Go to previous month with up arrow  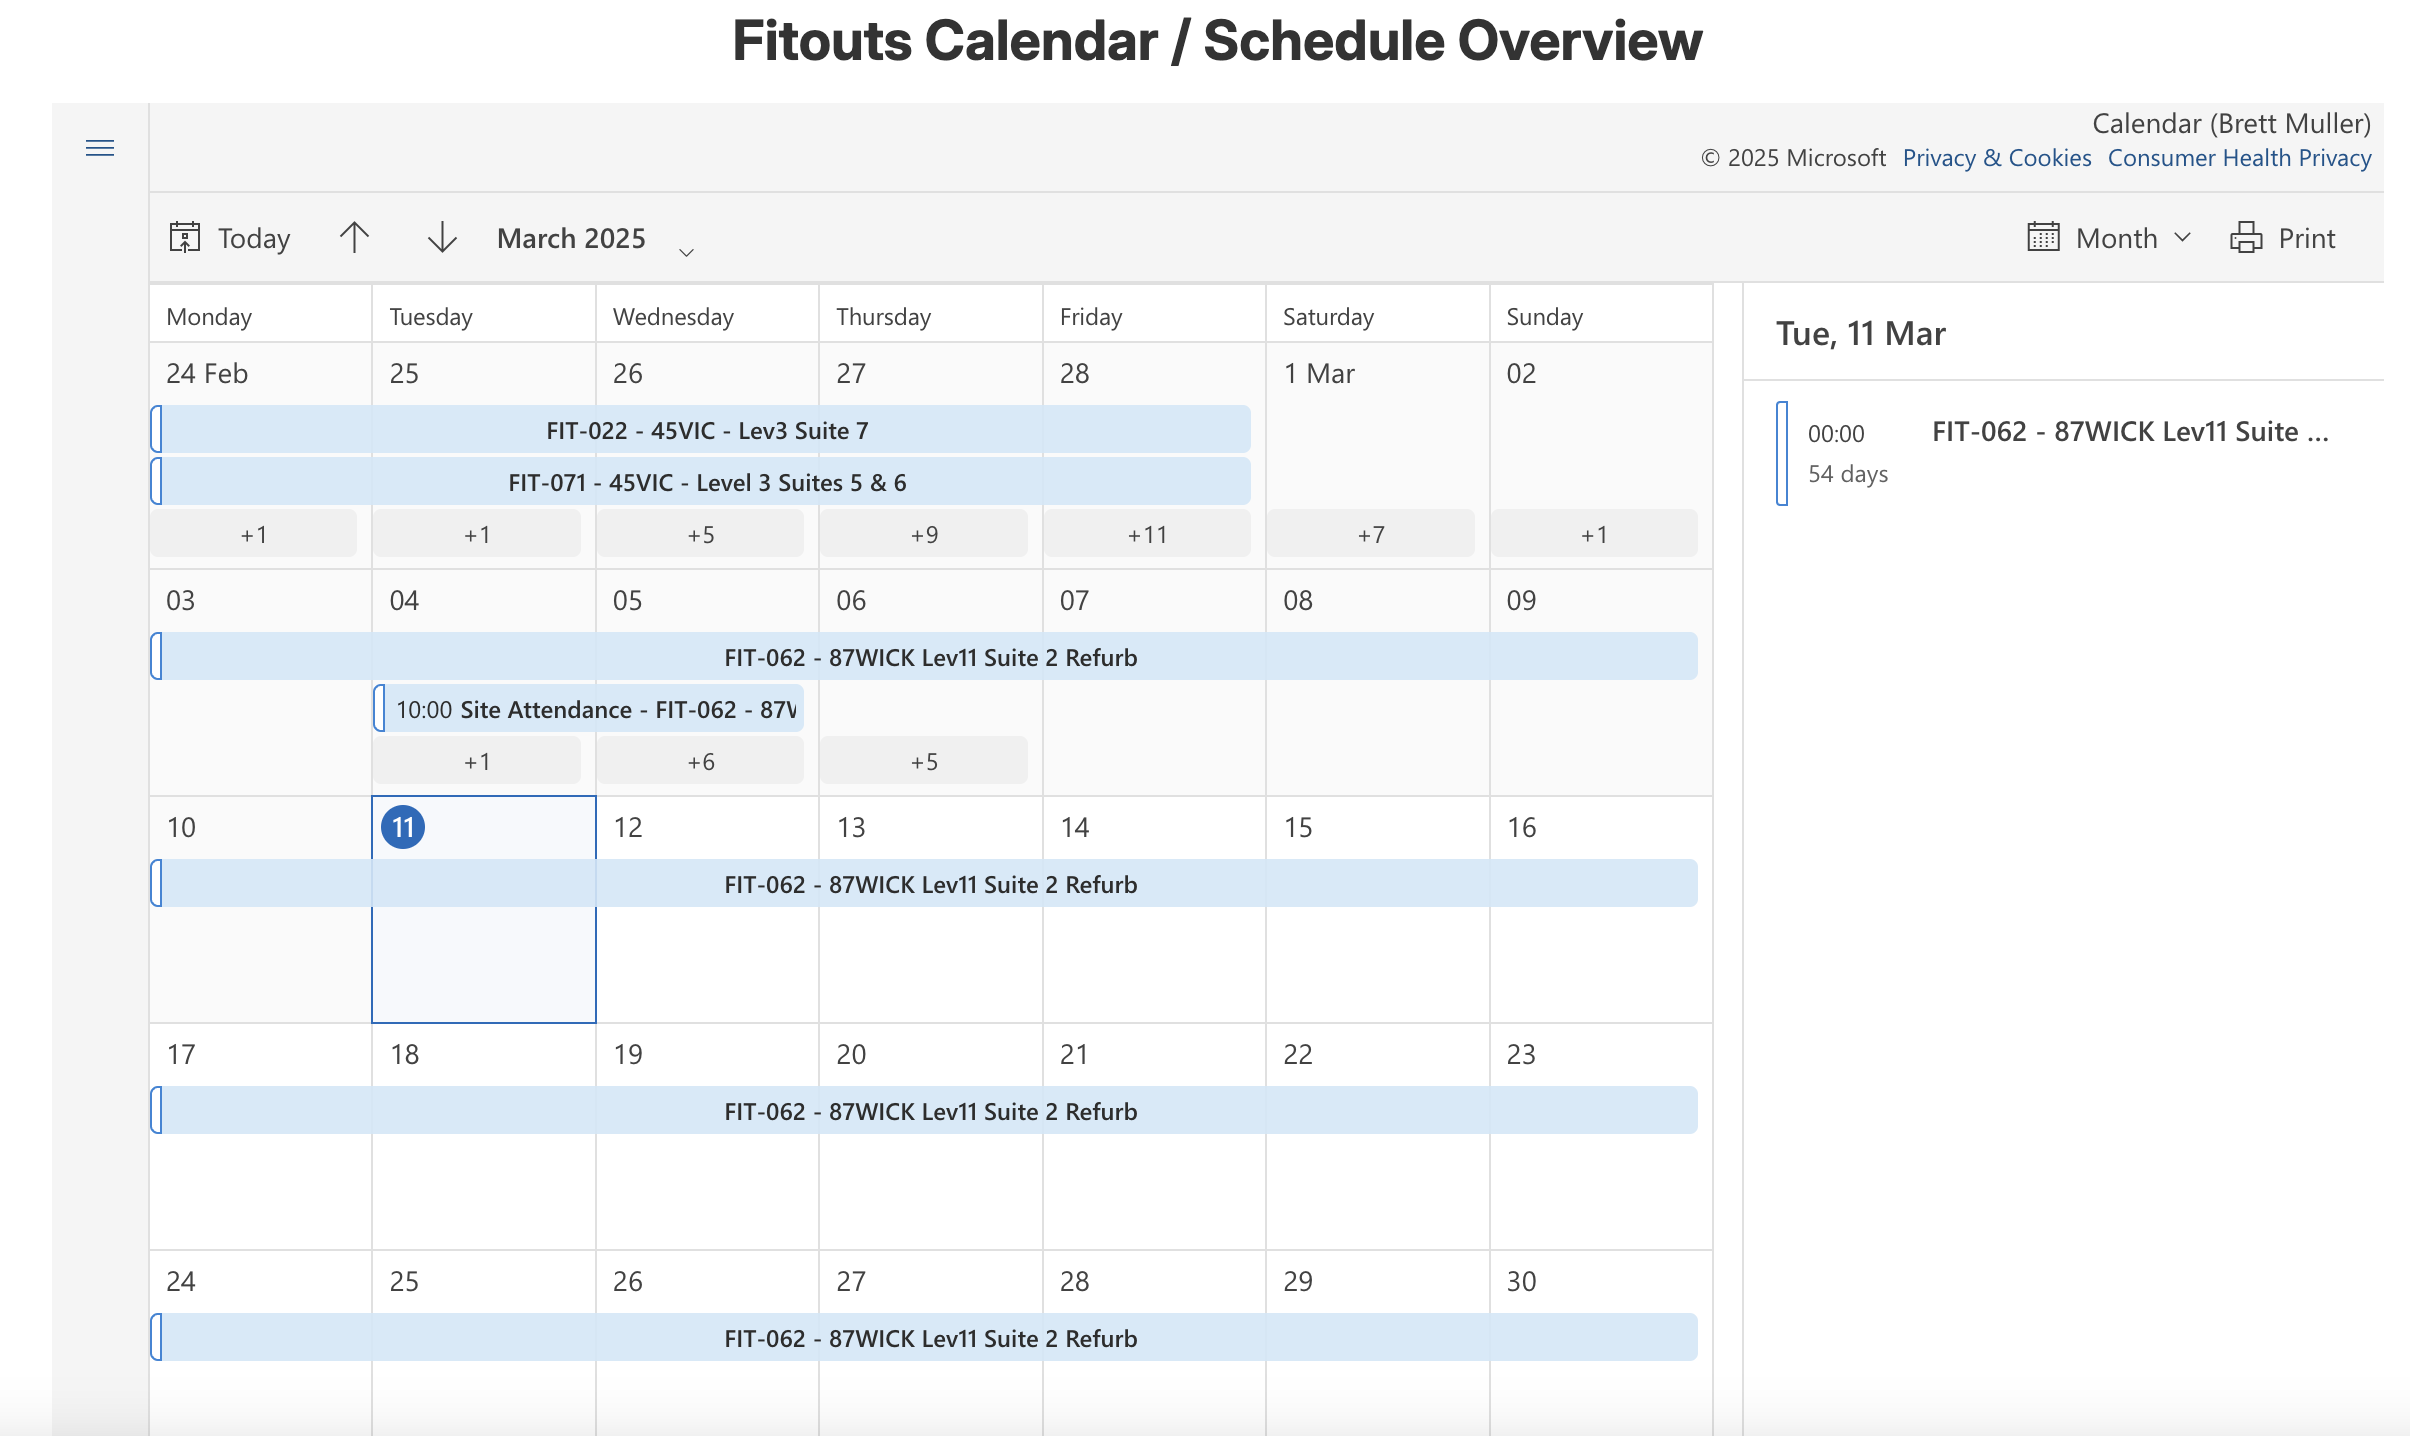(x=354, y=237)
